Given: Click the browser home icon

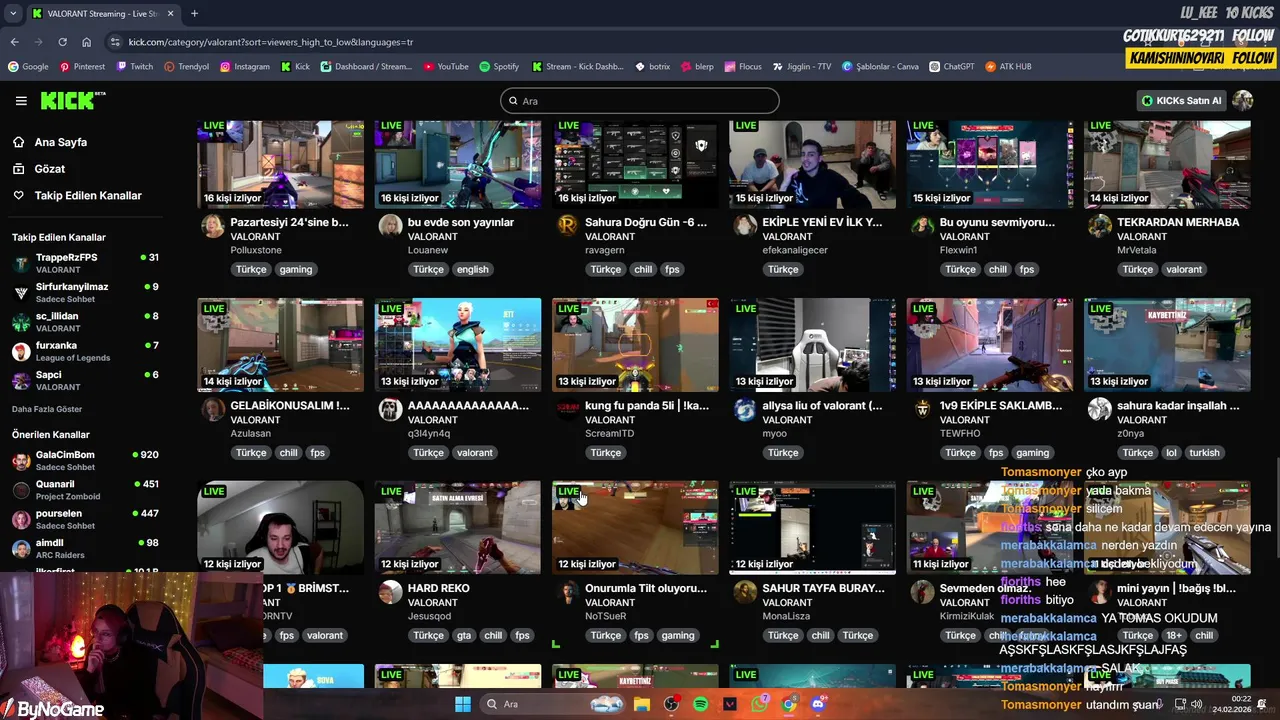Looking at the screenshot, I should click(x=87, y=42).
